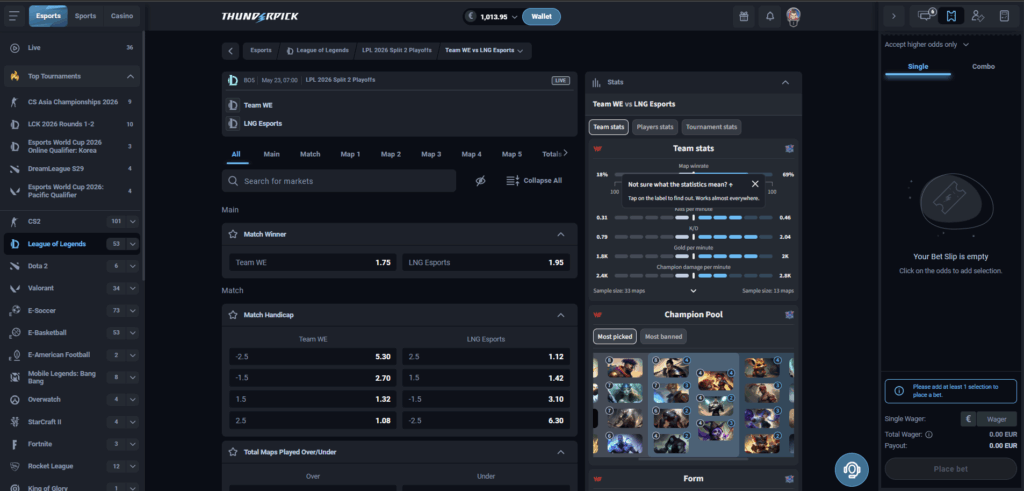Open DreamLeague S29 tournament
The image size is (1024, 491).
point(71,168)
